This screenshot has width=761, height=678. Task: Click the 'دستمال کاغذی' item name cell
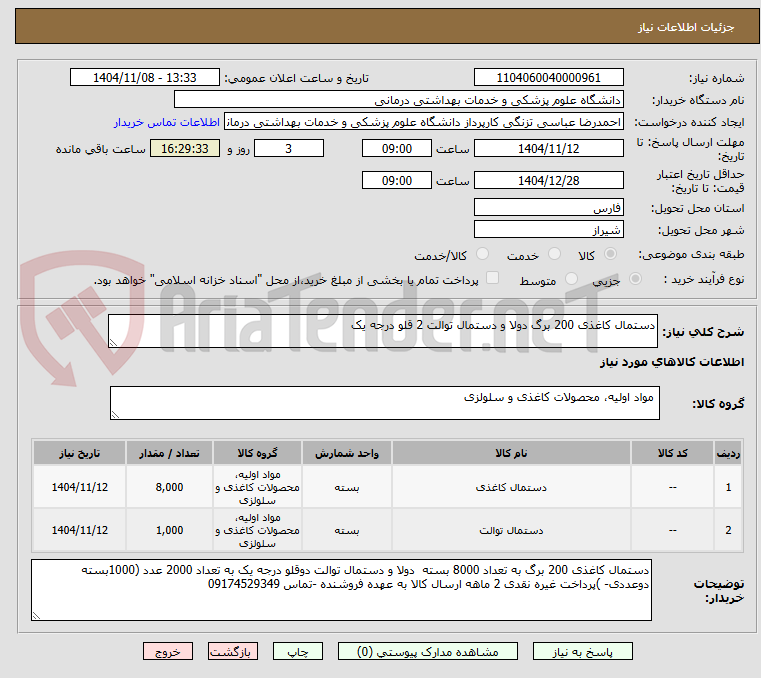pyautogui.click(x=511, y=487)
